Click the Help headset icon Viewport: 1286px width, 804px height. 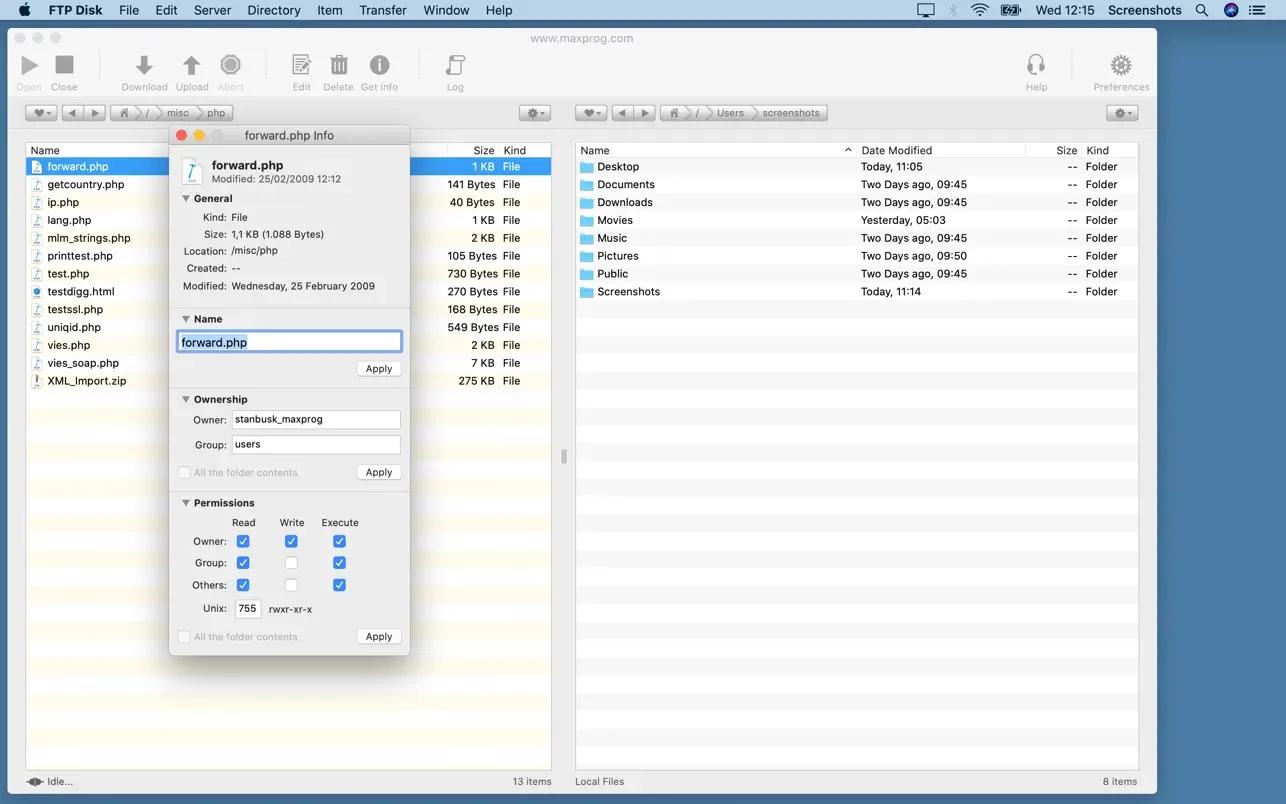[1036, 66]
